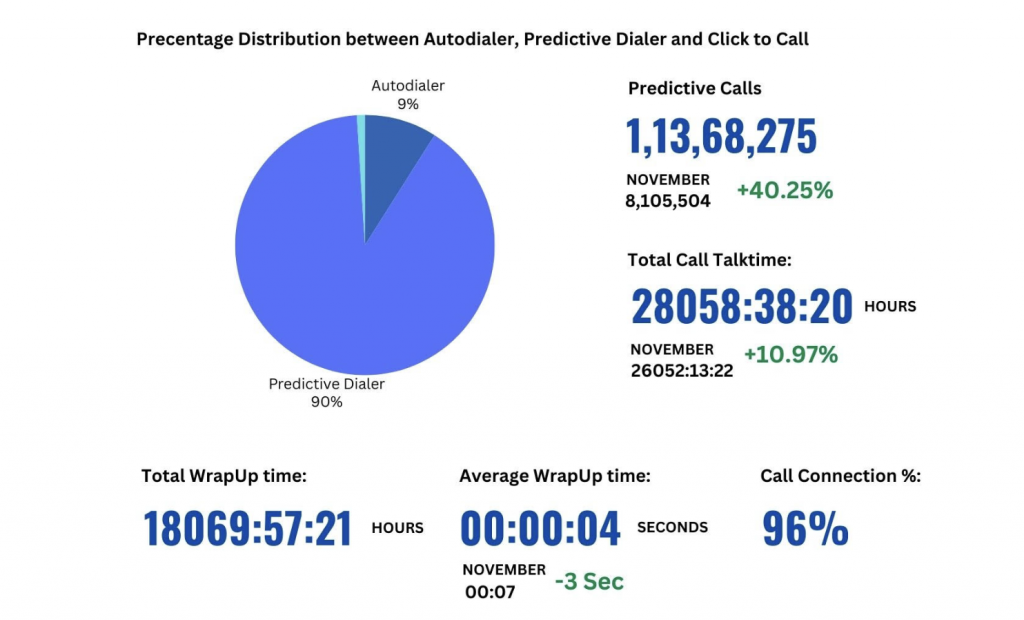Click the +40.25% growth indicator
Image resolution: width=1024 pixels, height=620 pixels.
point(787,190)
